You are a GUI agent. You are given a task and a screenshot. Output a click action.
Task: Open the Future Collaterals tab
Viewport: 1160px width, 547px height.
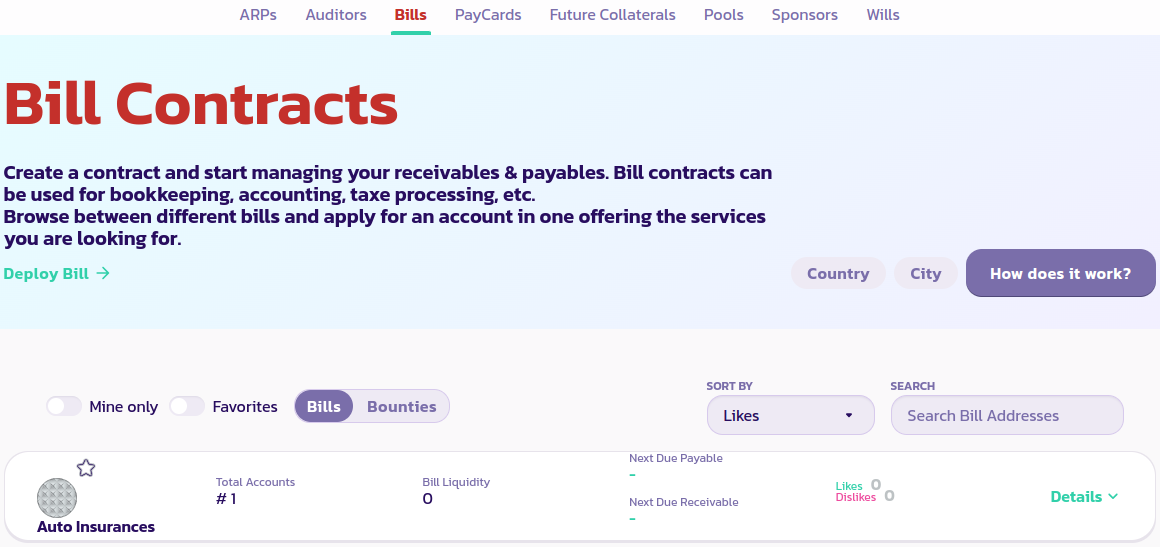pos(612,15)
